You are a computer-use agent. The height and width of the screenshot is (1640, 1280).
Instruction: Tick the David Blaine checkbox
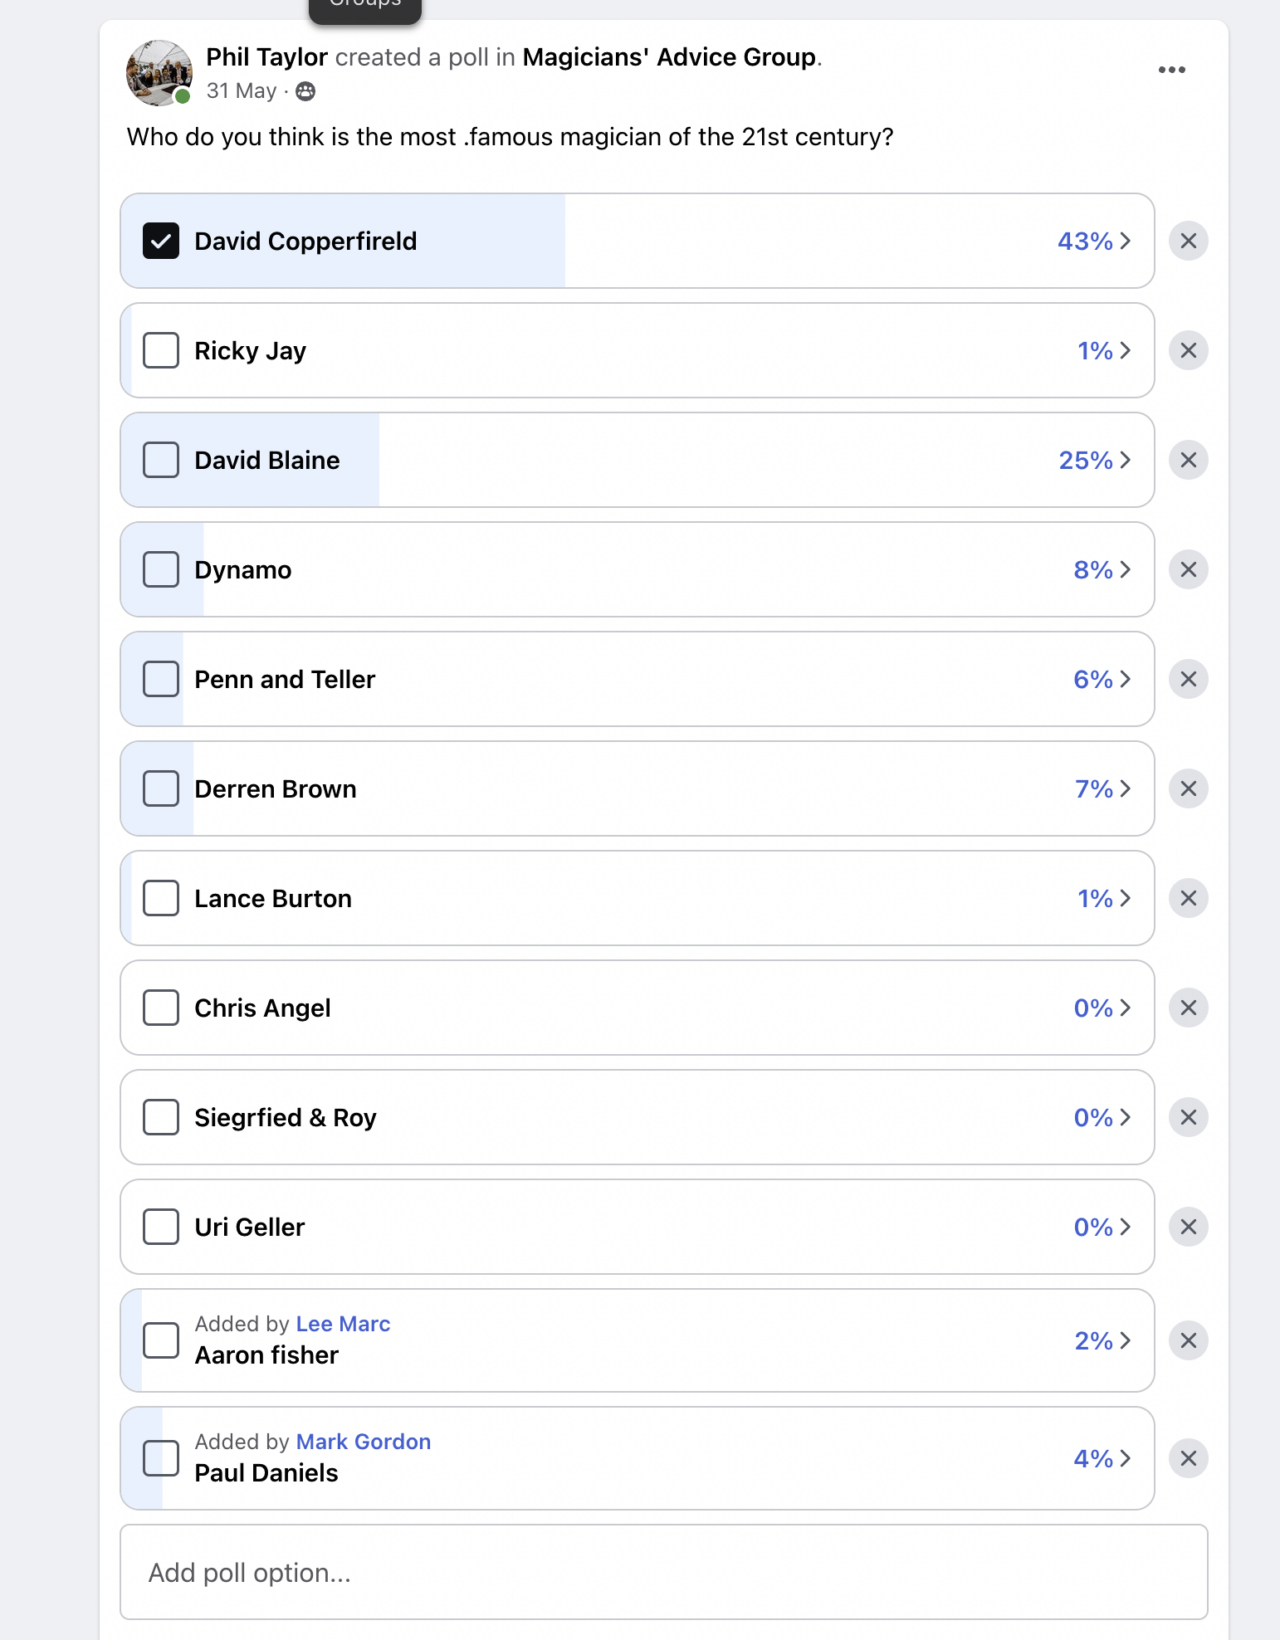point(161,460)
